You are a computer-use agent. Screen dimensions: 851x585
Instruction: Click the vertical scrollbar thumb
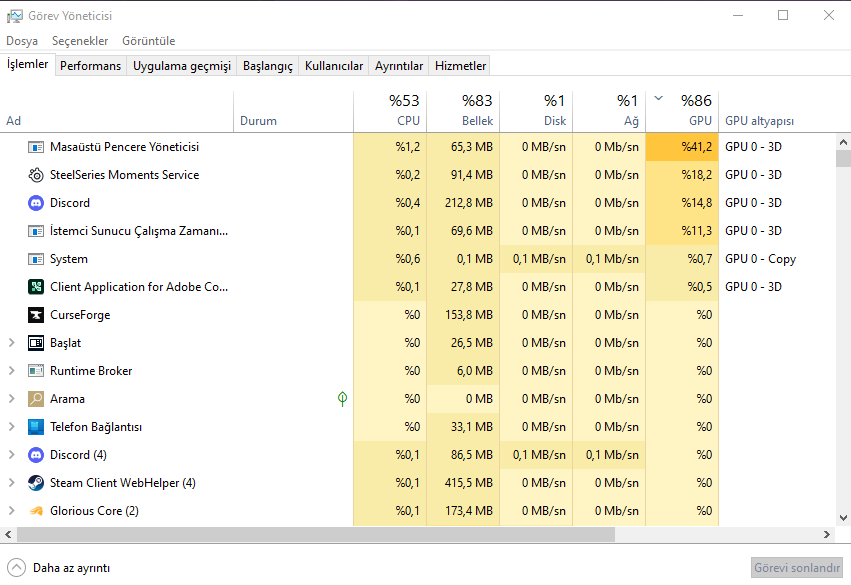coord(843,158)
